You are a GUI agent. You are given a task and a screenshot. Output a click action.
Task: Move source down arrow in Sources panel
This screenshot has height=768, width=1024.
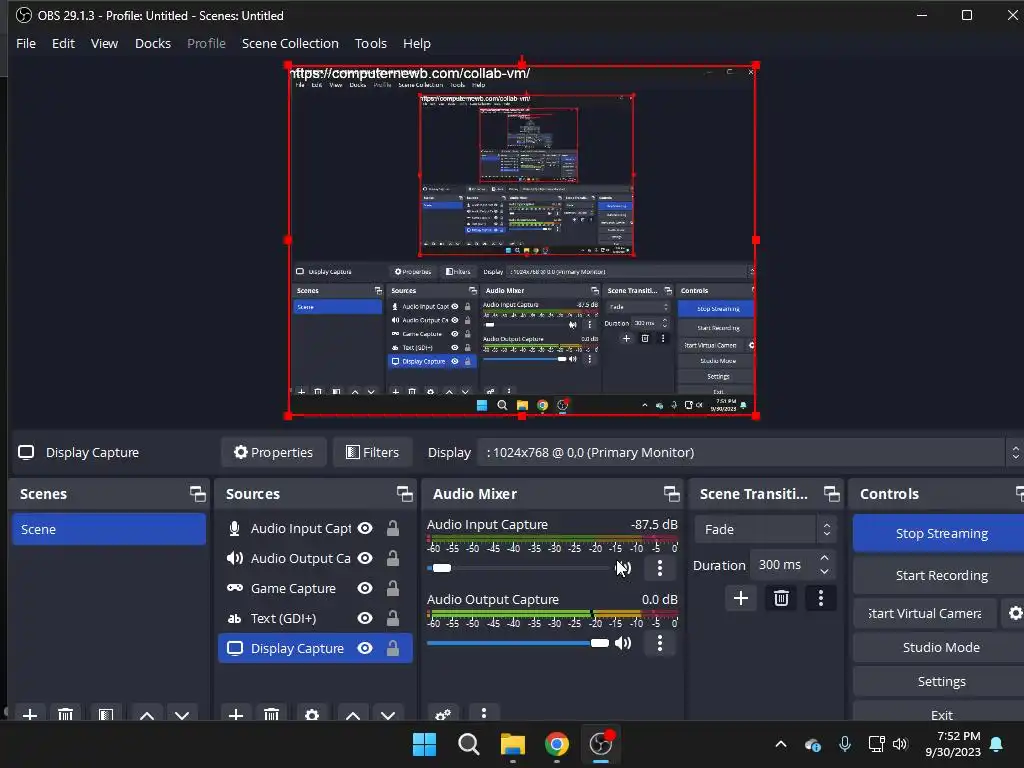pos(388,715)
